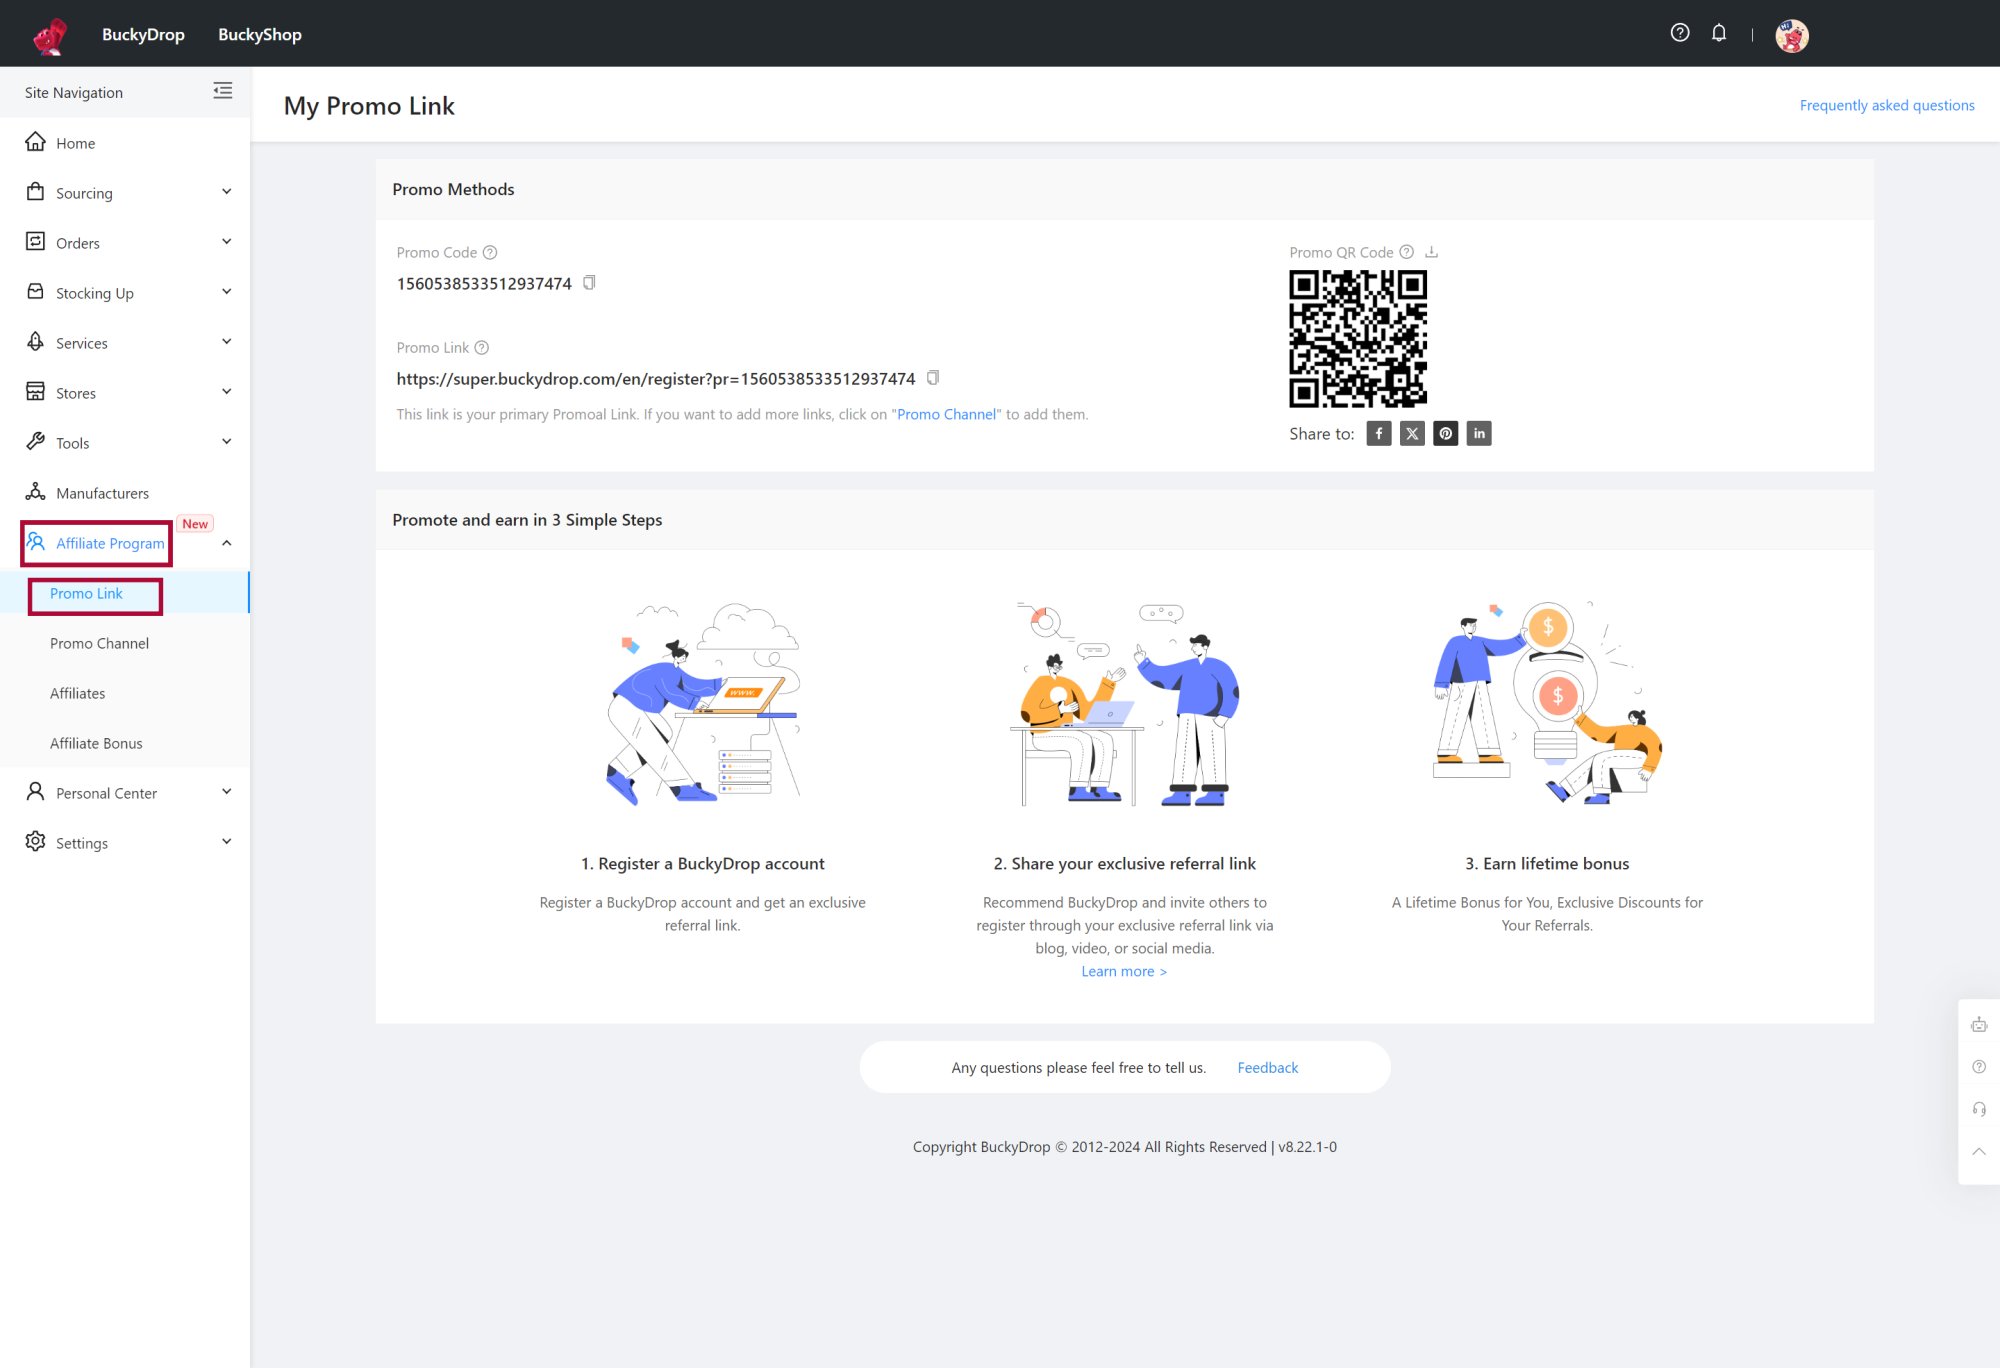
Task: Click Affiliate Program label
Action: [x=110, y=543]
